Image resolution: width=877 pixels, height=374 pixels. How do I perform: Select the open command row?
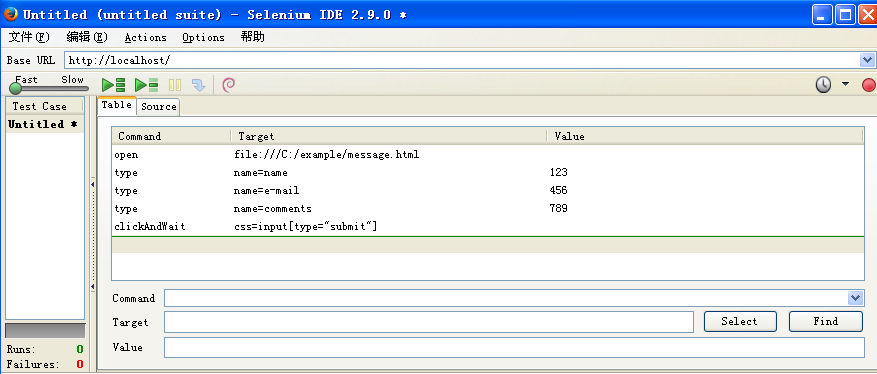point(488,154)
